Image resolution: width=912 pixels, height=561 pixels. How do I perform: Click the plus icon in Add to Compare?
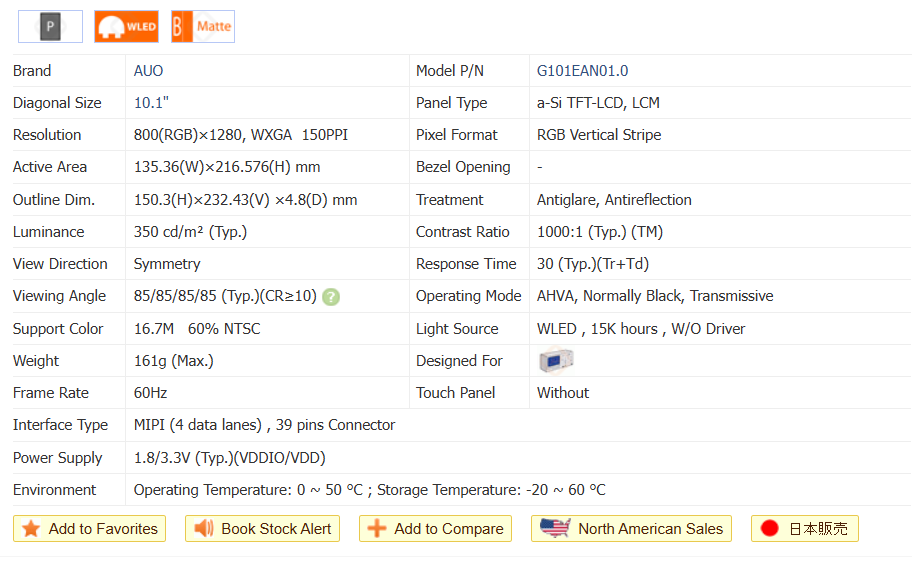(x=377, y=529)
